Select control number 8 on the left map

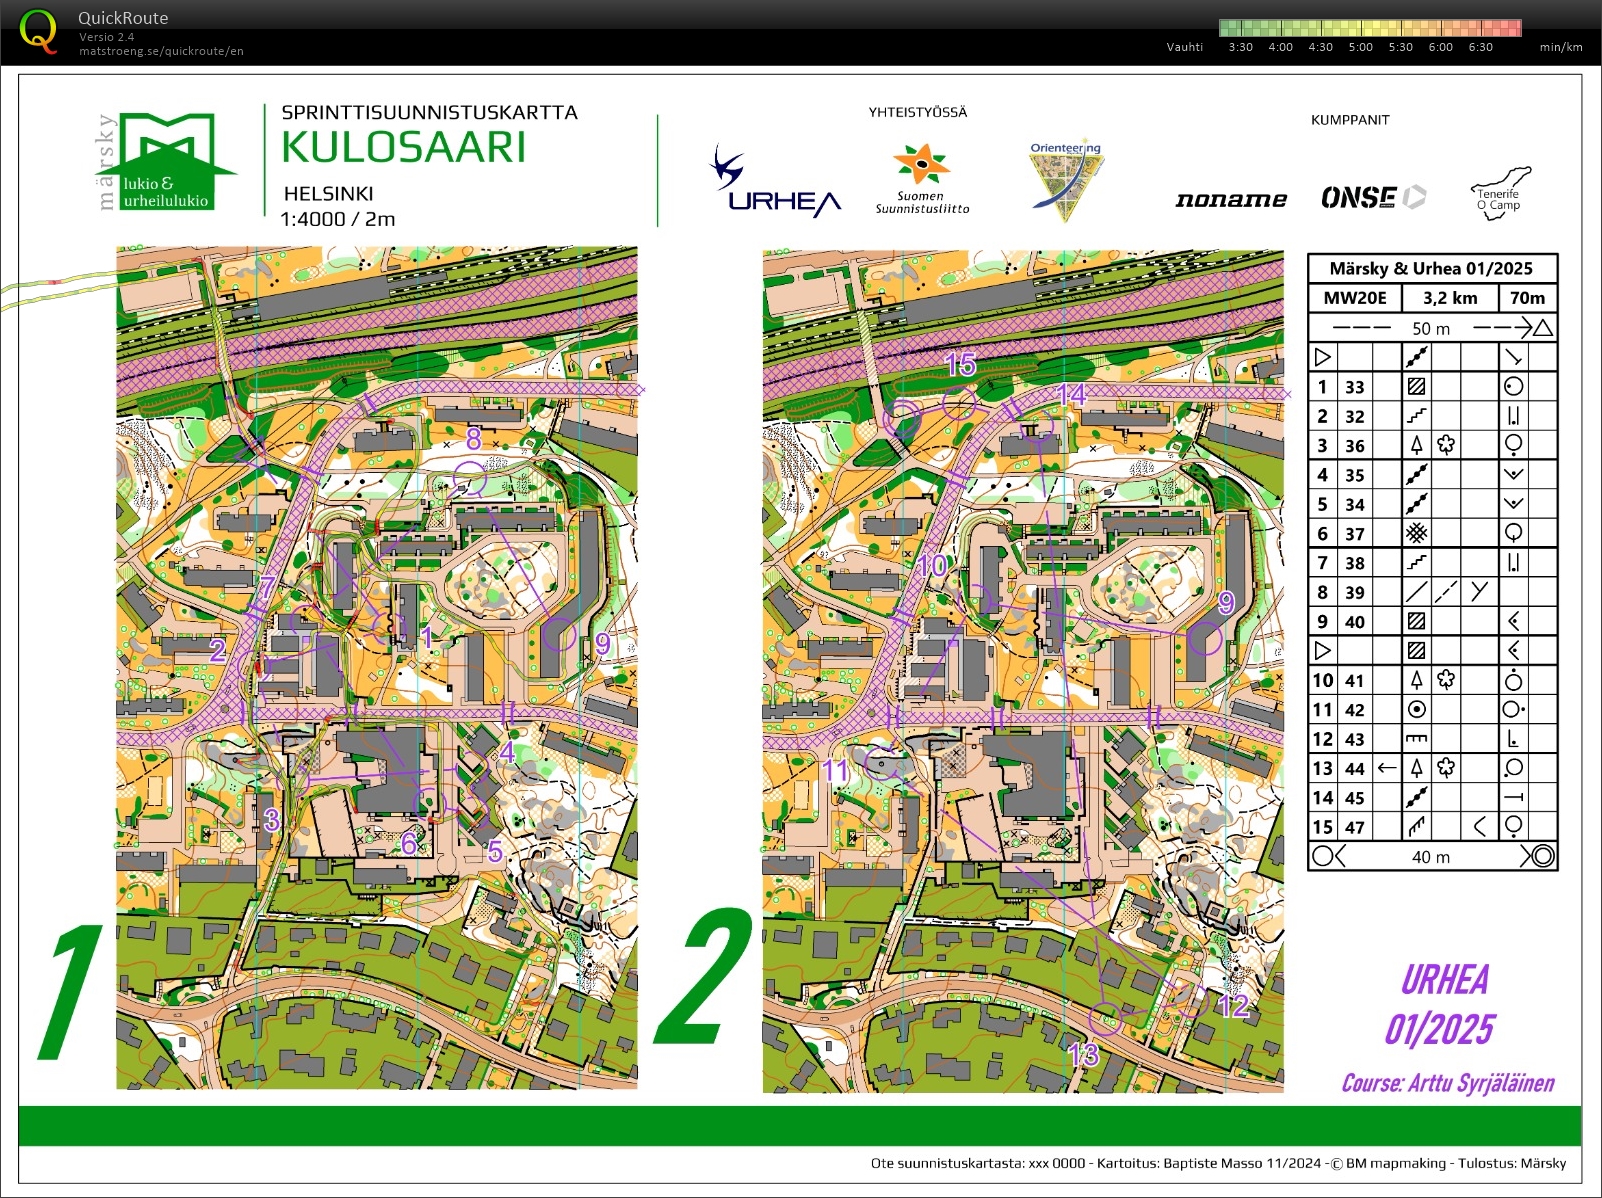click(x=474, y=439)
